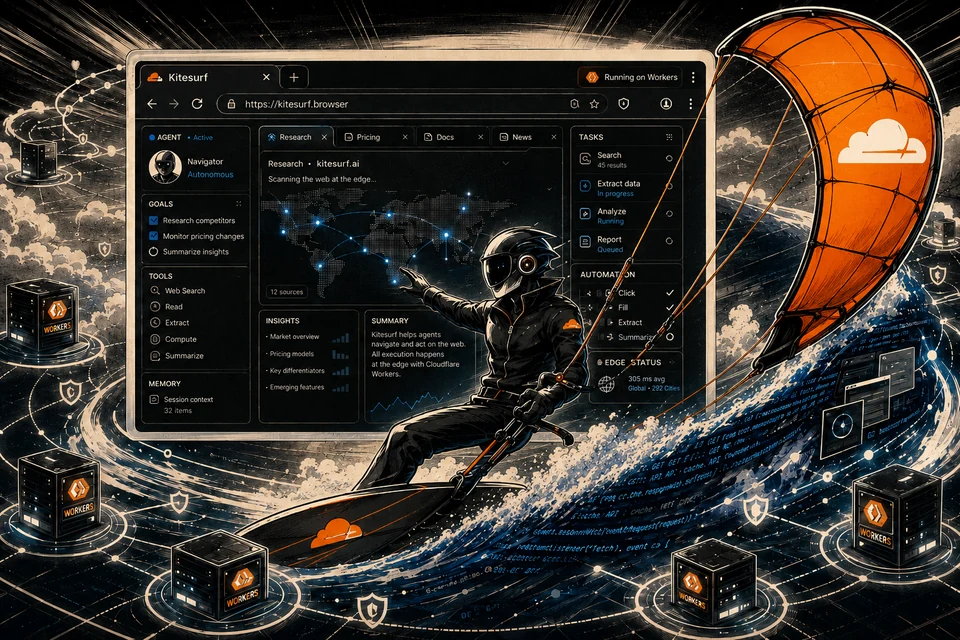Close the Pricing tab

405,137
